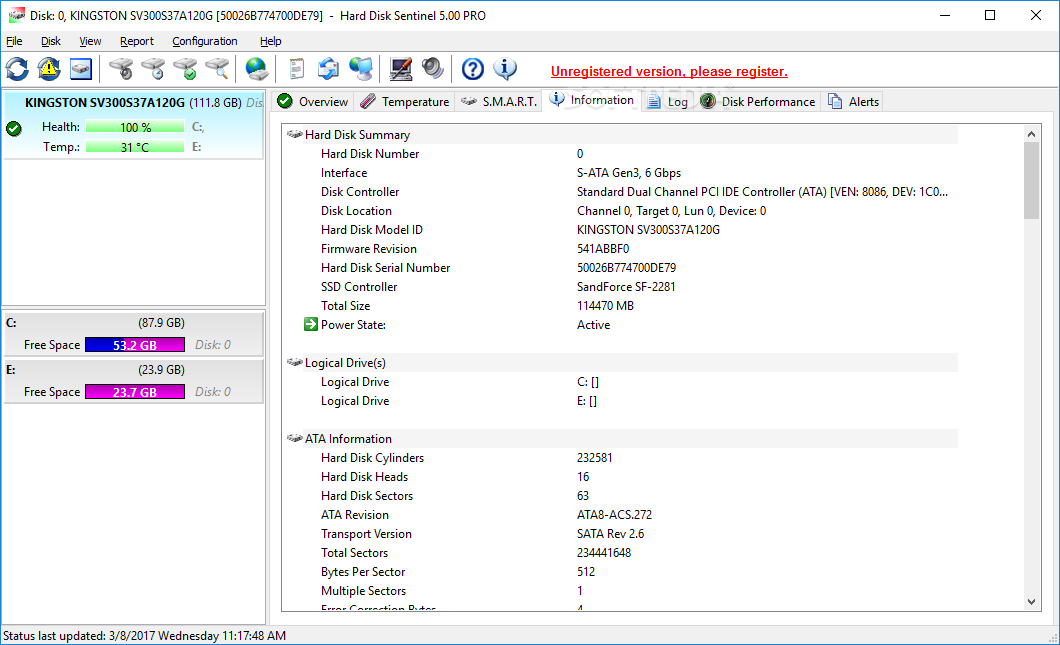
Task: Click the refresh icon with yellow warning sign
Action: pyautogui.click(x=49, y=69)
